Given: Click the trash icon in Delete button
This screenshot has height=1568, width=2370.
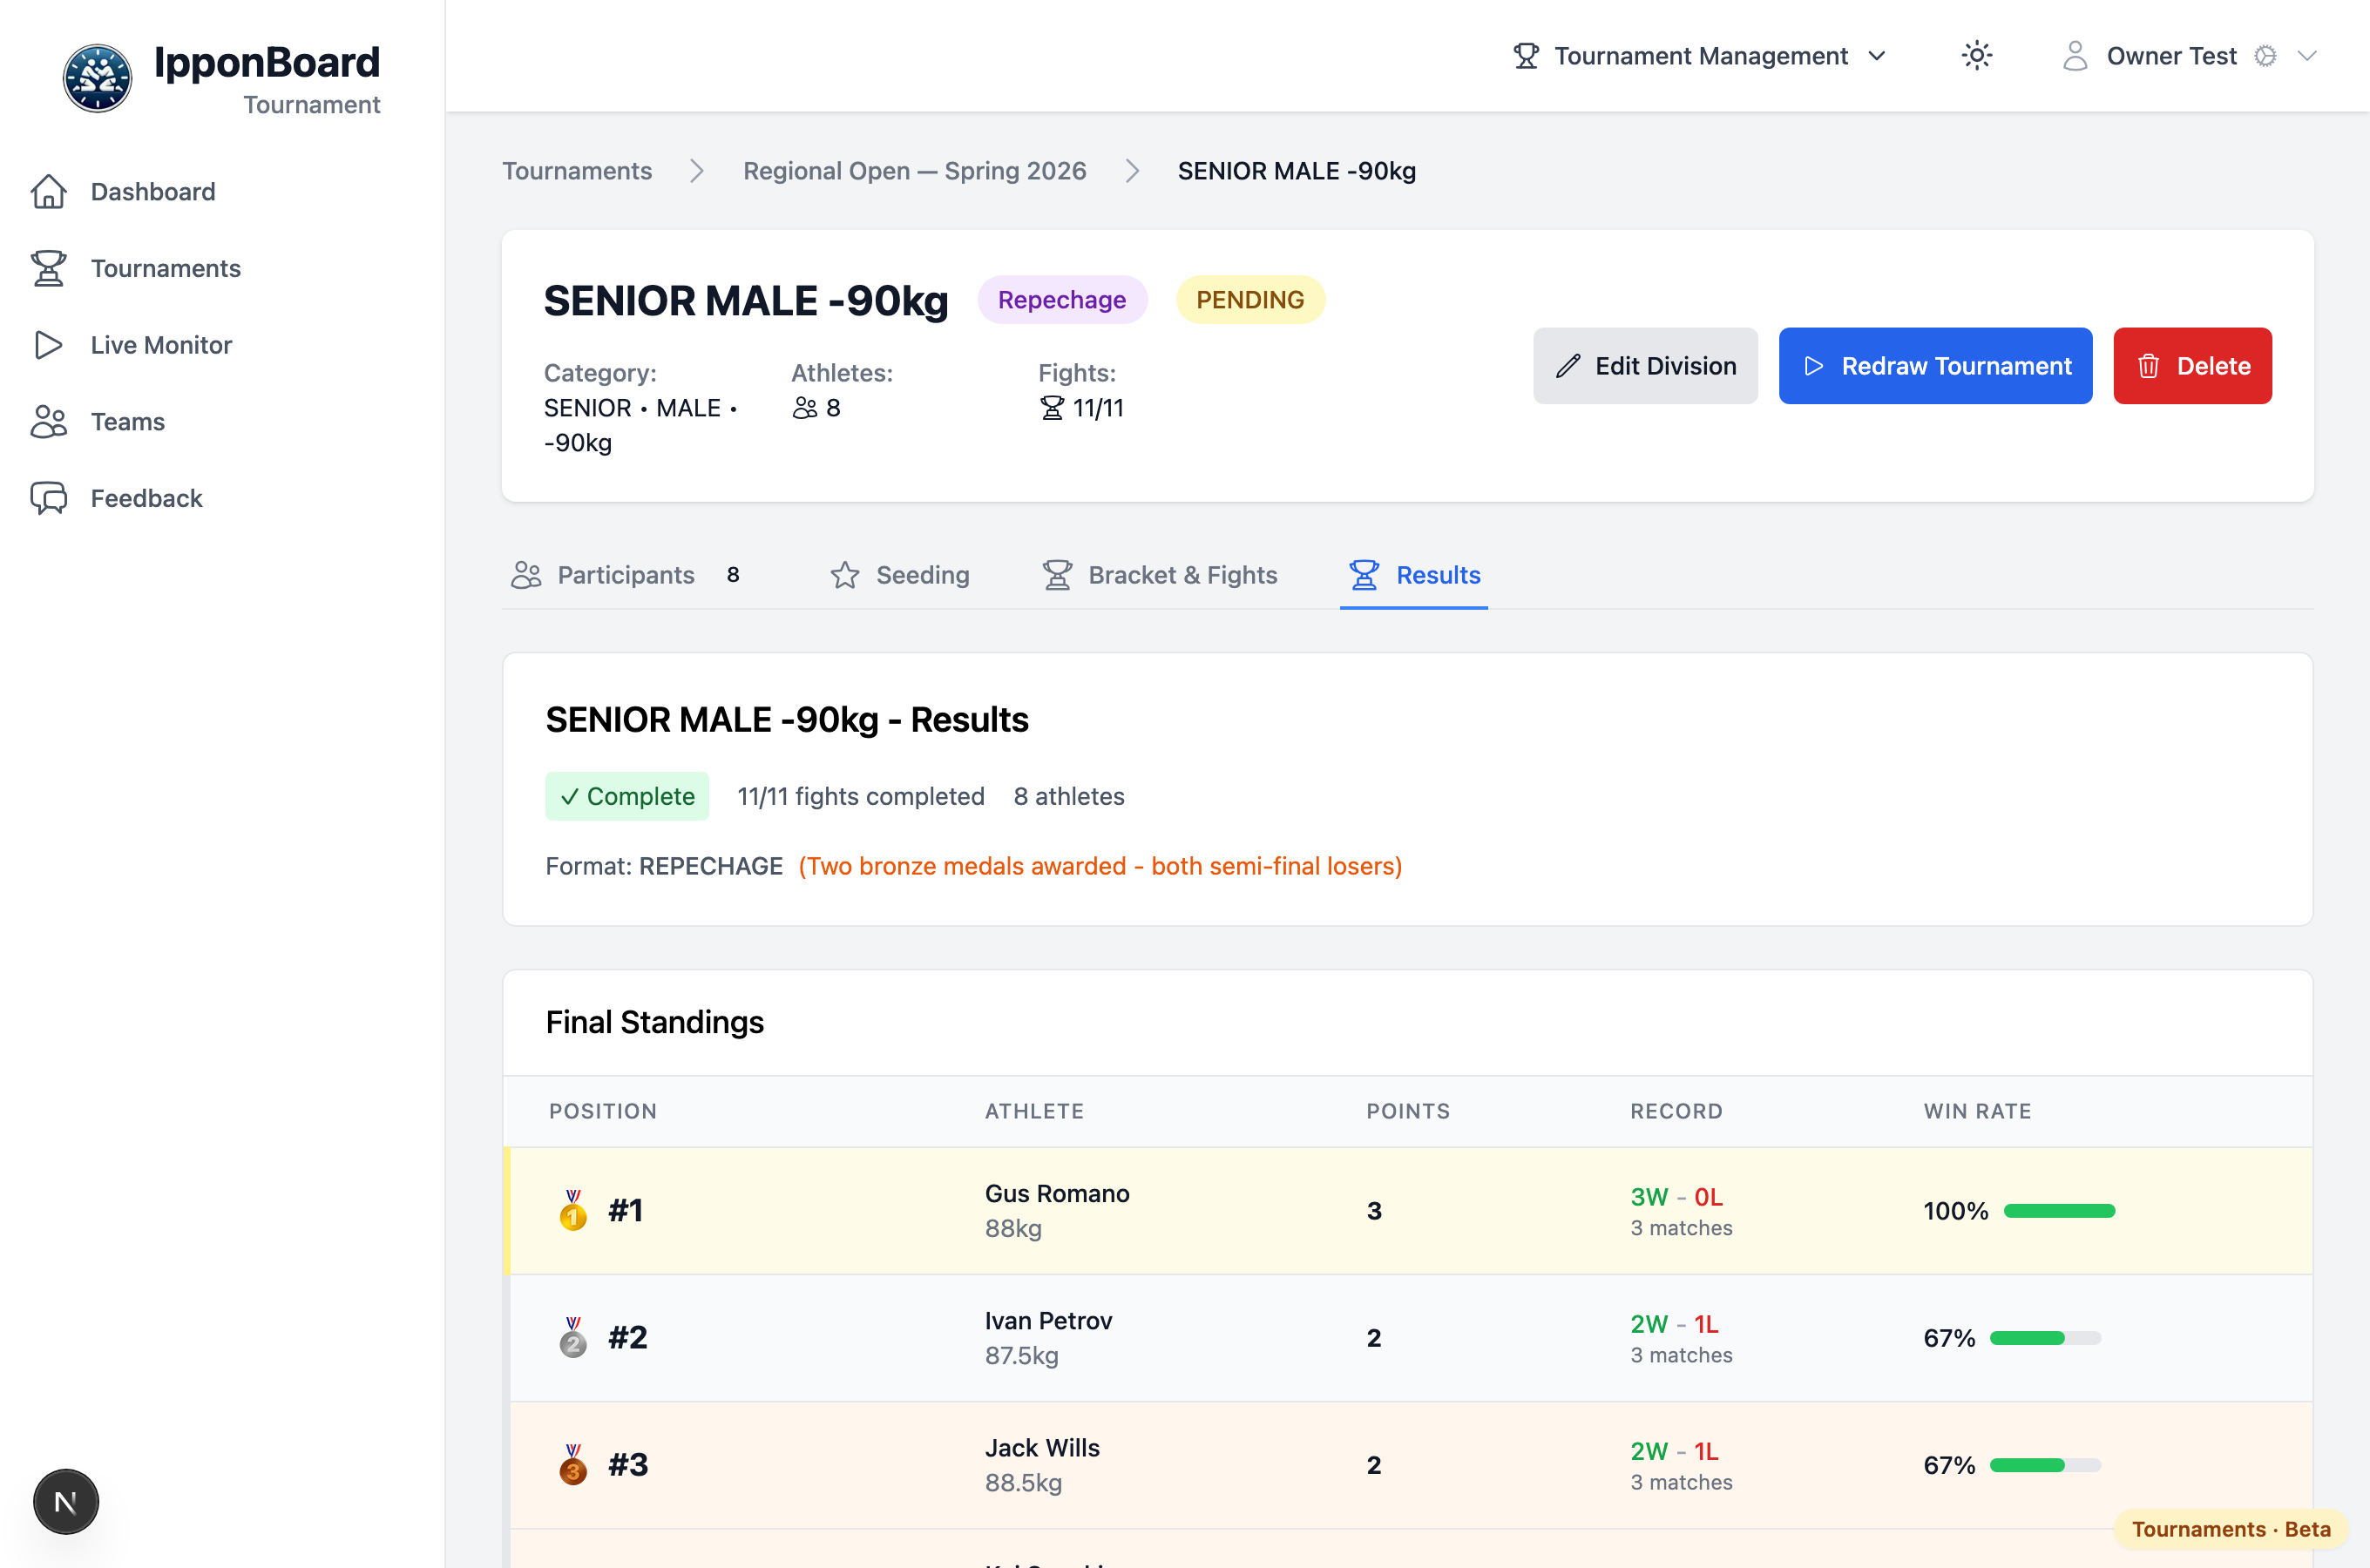Looking at the screenshot, I should [2148, 366].
